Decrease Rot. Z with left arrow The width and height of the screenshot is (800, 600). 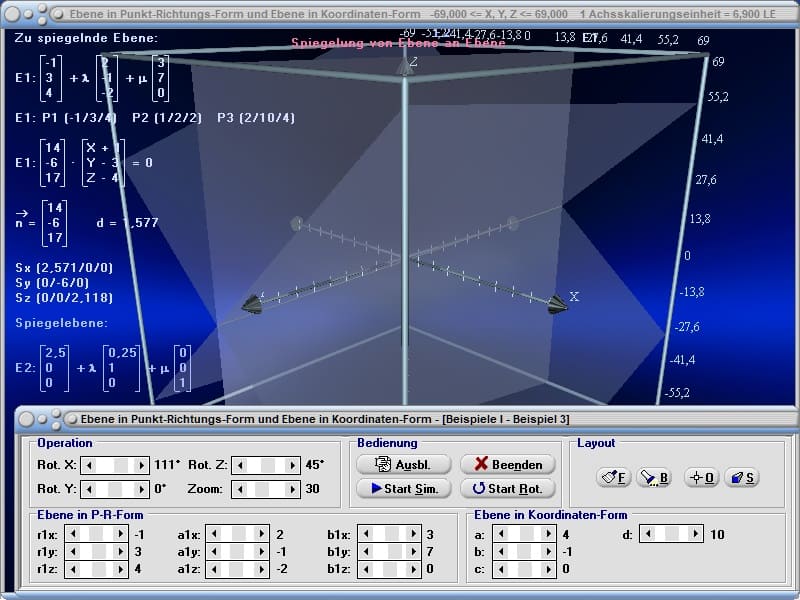point(240,465)
